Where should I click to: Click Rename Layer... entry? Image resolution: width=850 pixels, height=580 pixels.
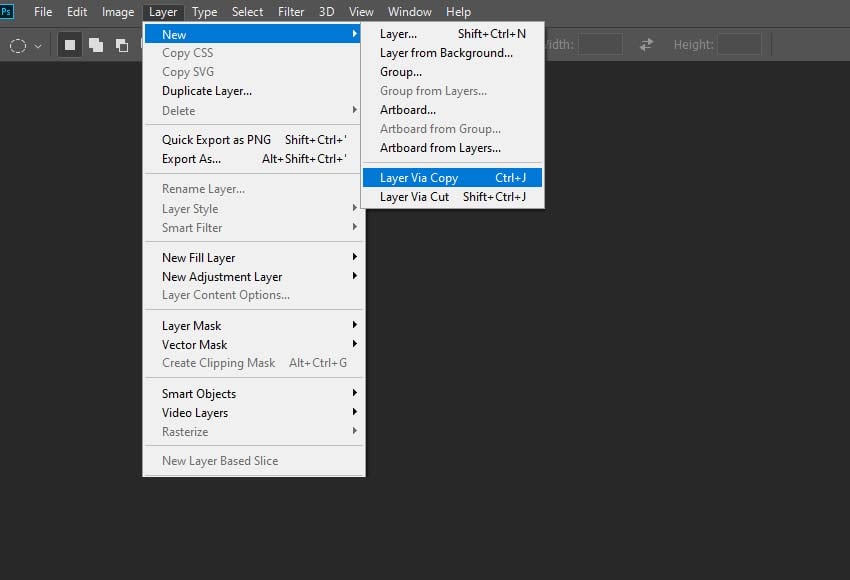(253, 189)
